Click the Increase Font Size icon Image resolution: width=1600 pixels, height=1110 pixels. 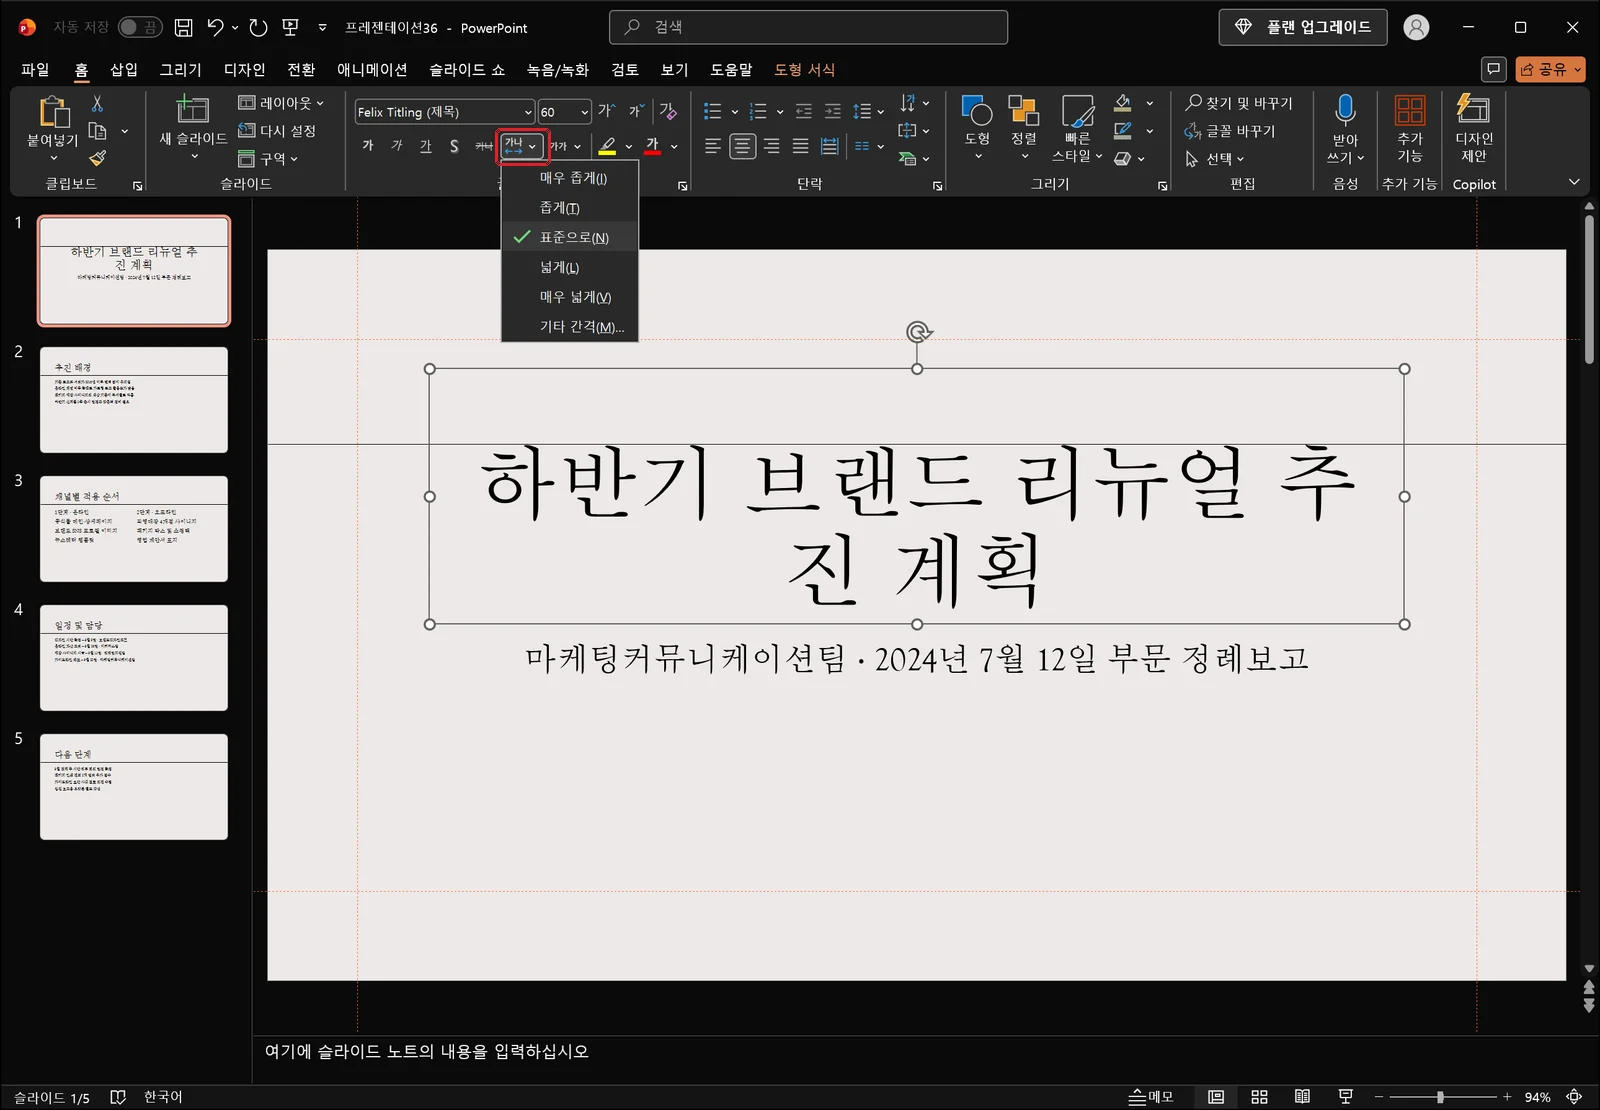(x=606, y=111)
